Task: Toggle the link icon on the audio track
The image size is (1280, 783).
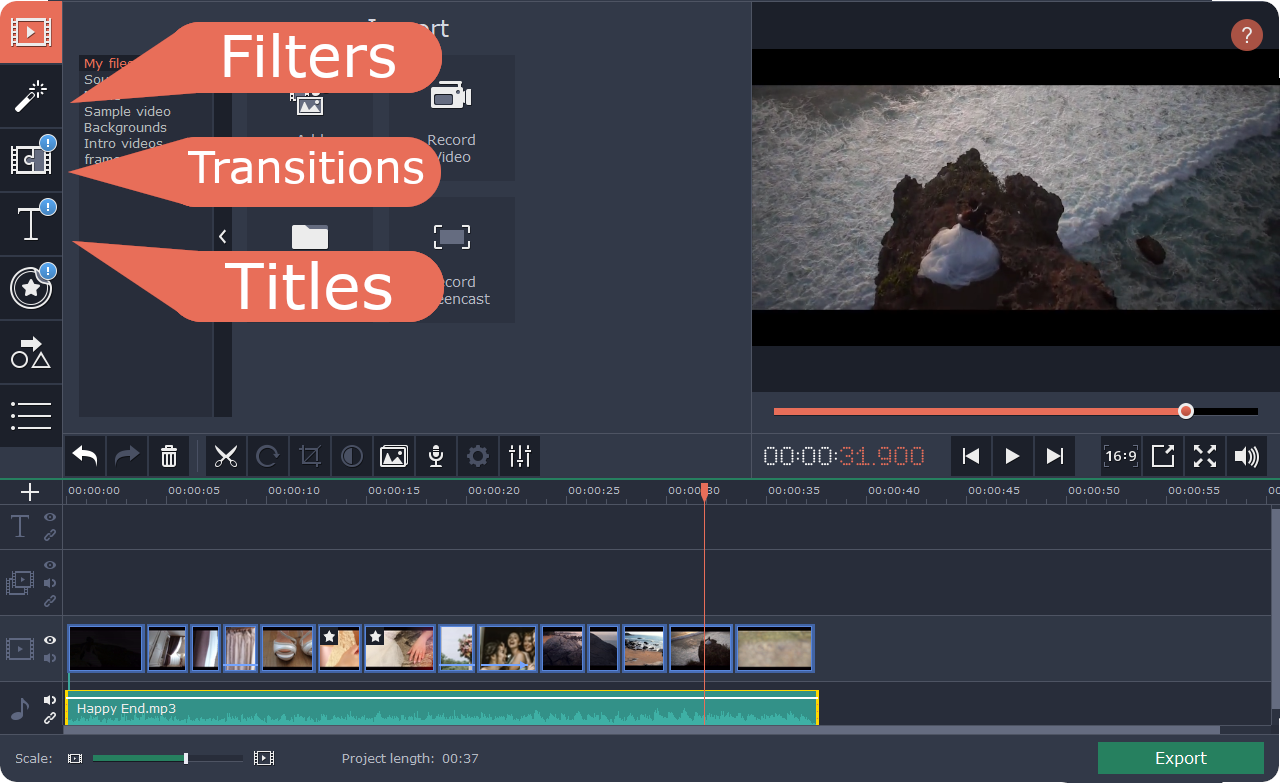Action: point(49,716)
